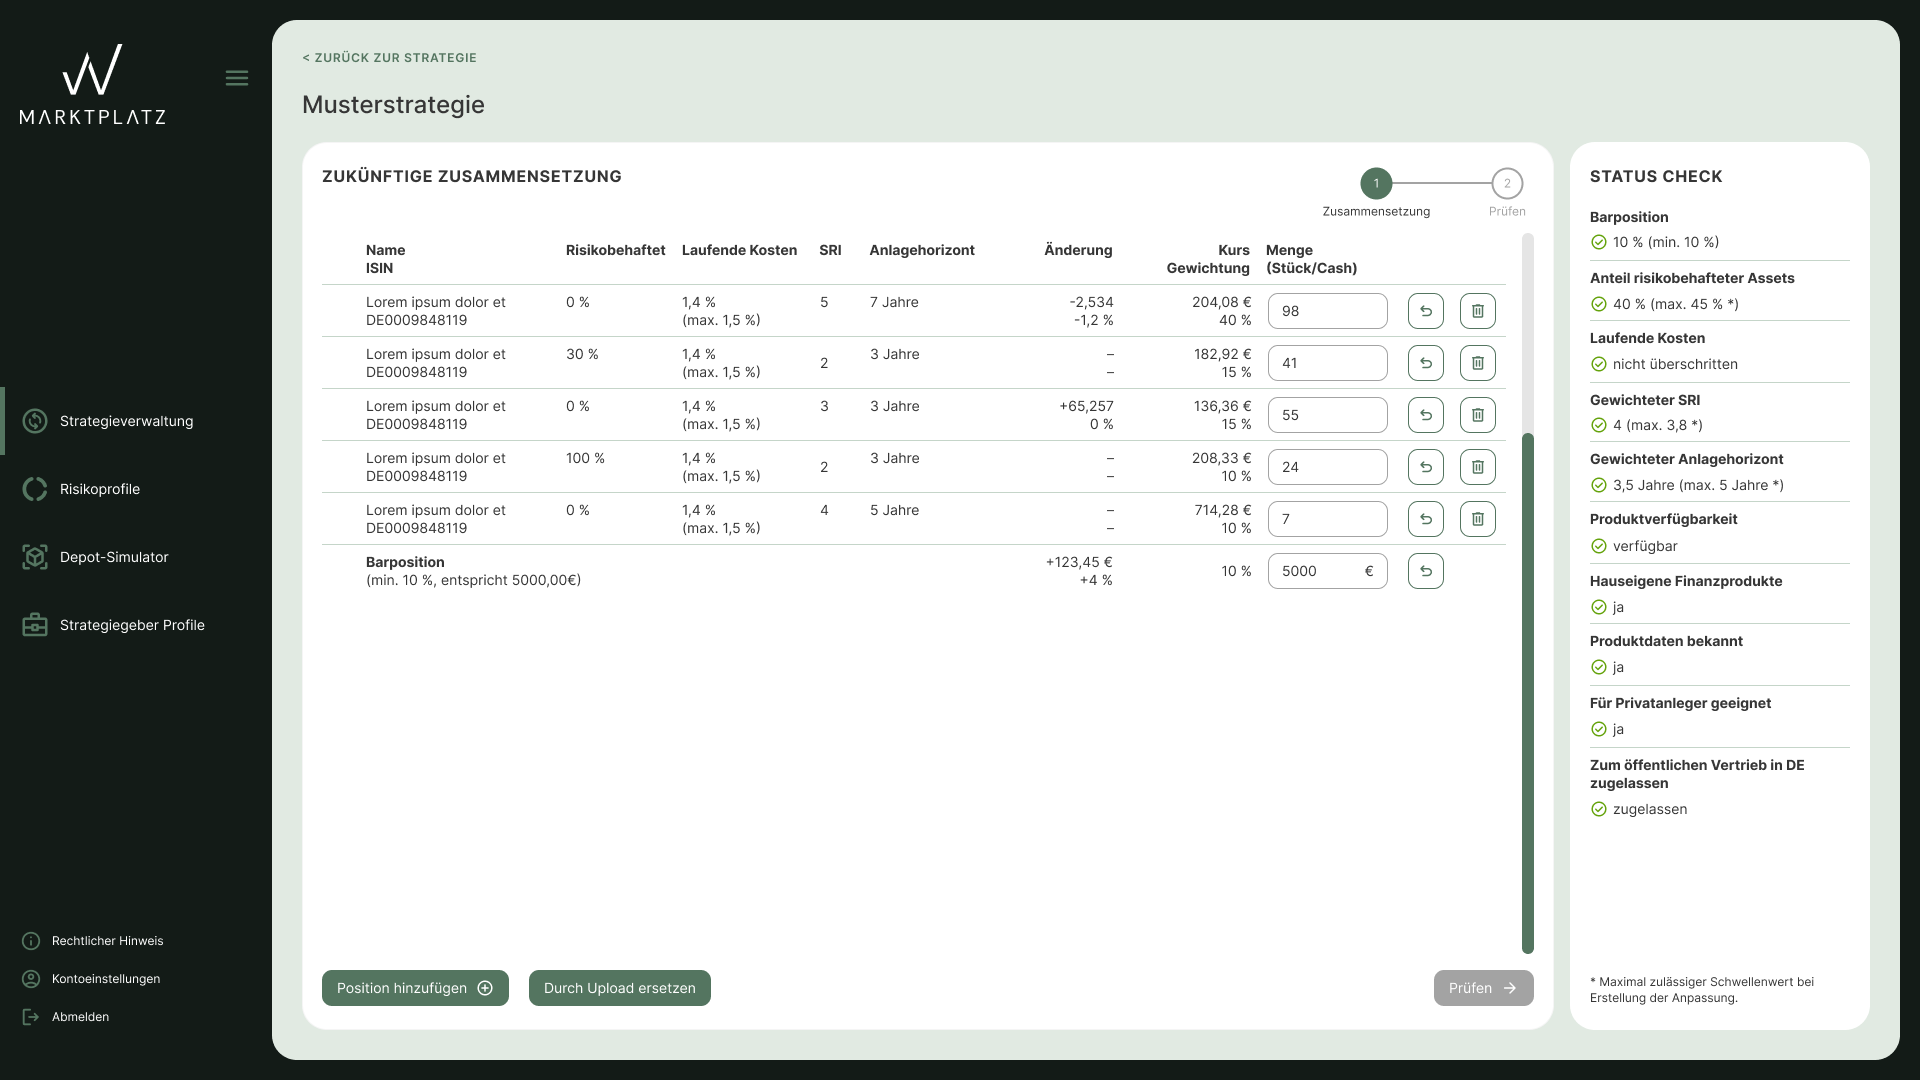Reset the Barposition cash amount
Viewport: 1920px width, 1080px height.
(1426, 571)
